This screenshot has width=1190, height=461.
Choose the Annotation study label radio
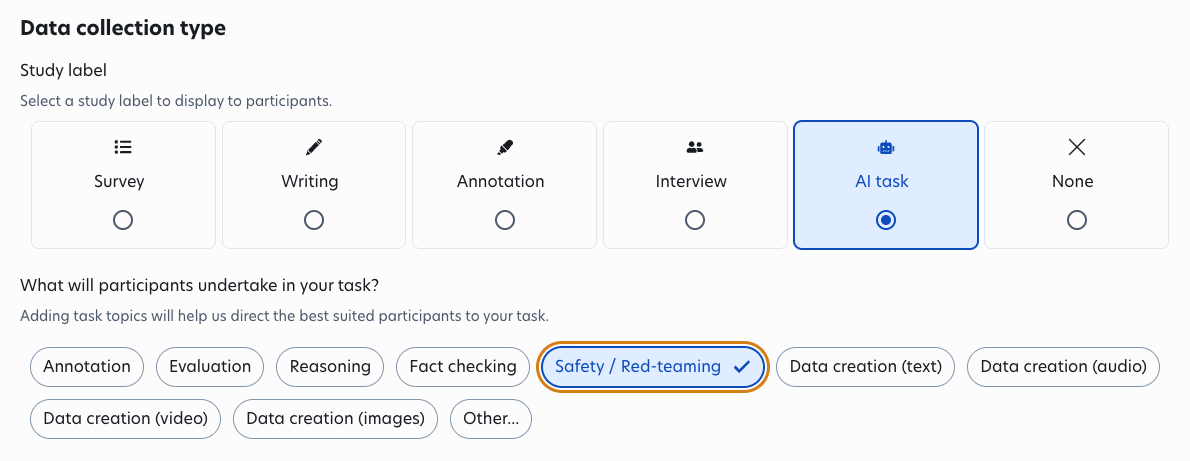505,220
